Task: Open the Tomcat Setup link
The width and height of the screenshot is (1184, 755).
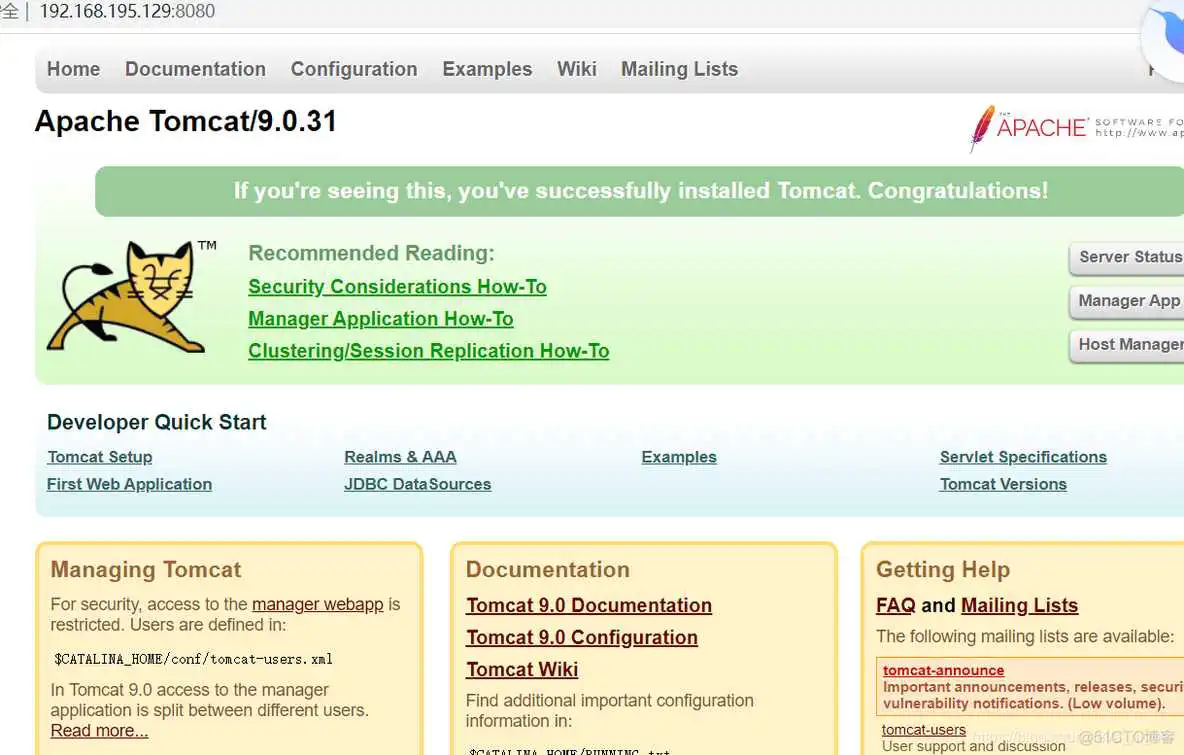Action: coord(100,458)
